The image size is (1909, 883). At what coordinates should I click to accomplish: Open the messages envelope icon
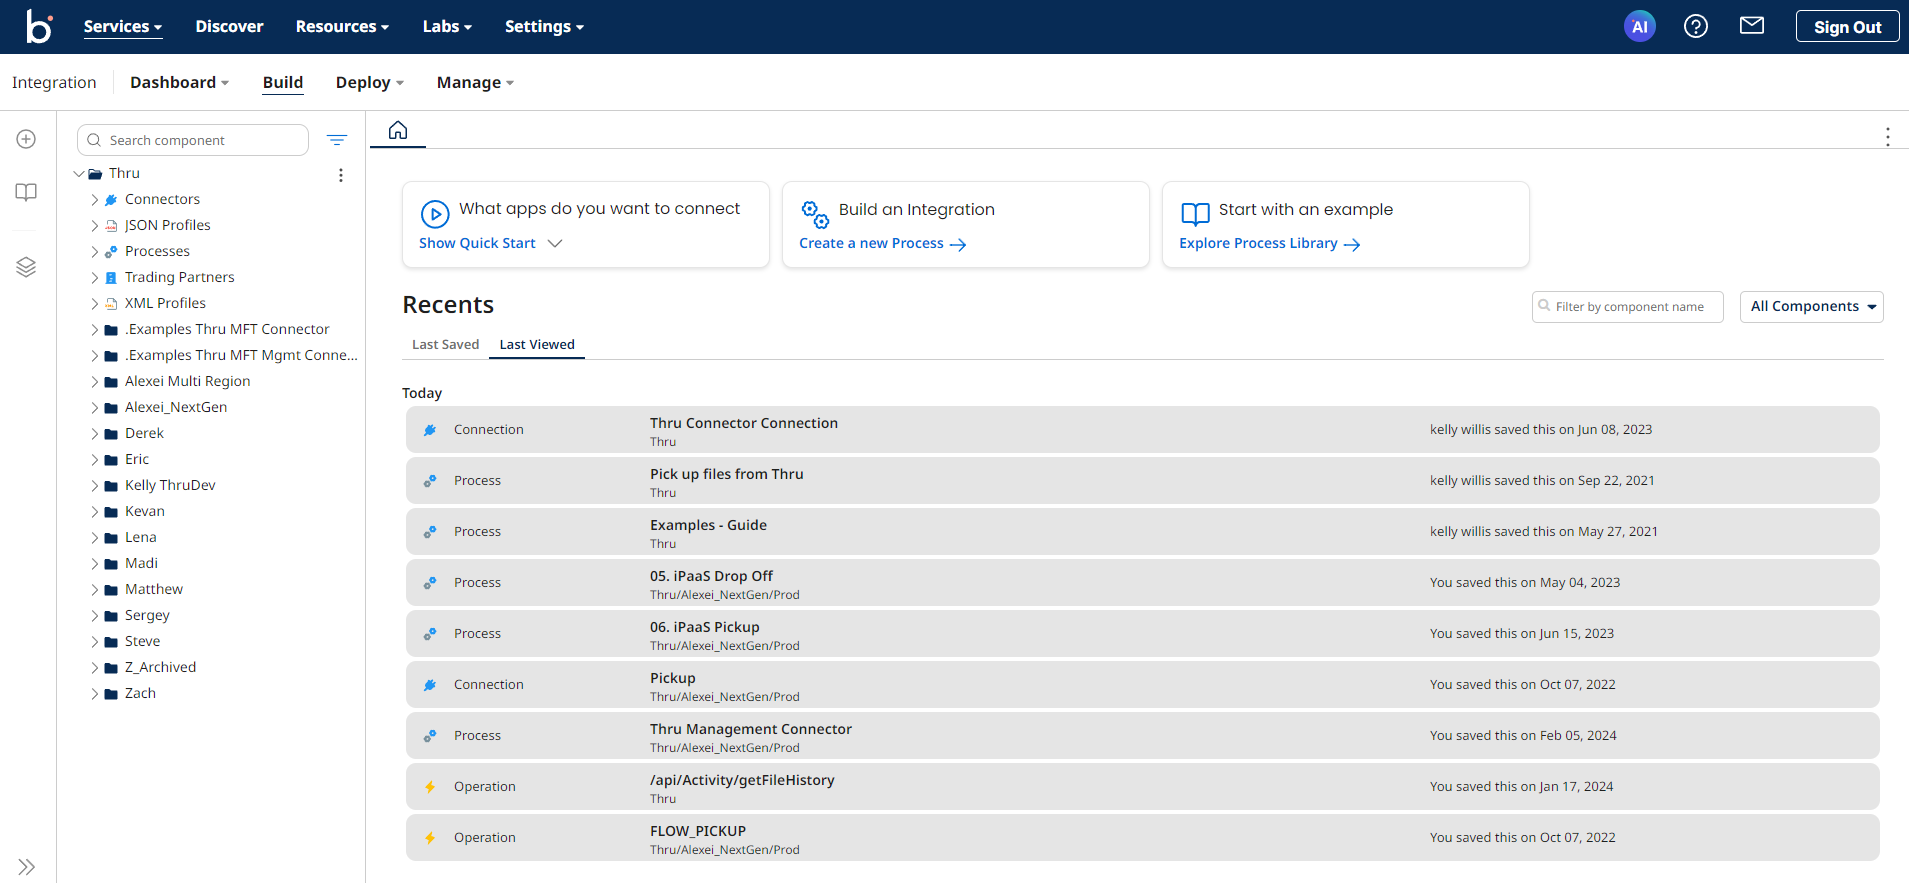[x=1751, y=26]
